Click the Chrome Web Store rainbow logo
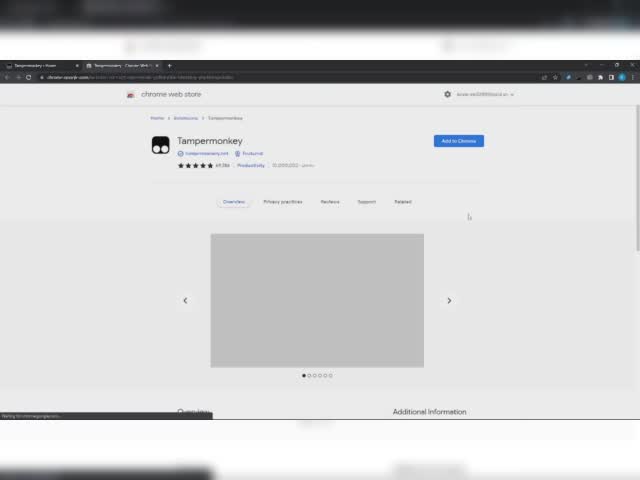This screenshot has height=480, width=640. coord(130,95)
